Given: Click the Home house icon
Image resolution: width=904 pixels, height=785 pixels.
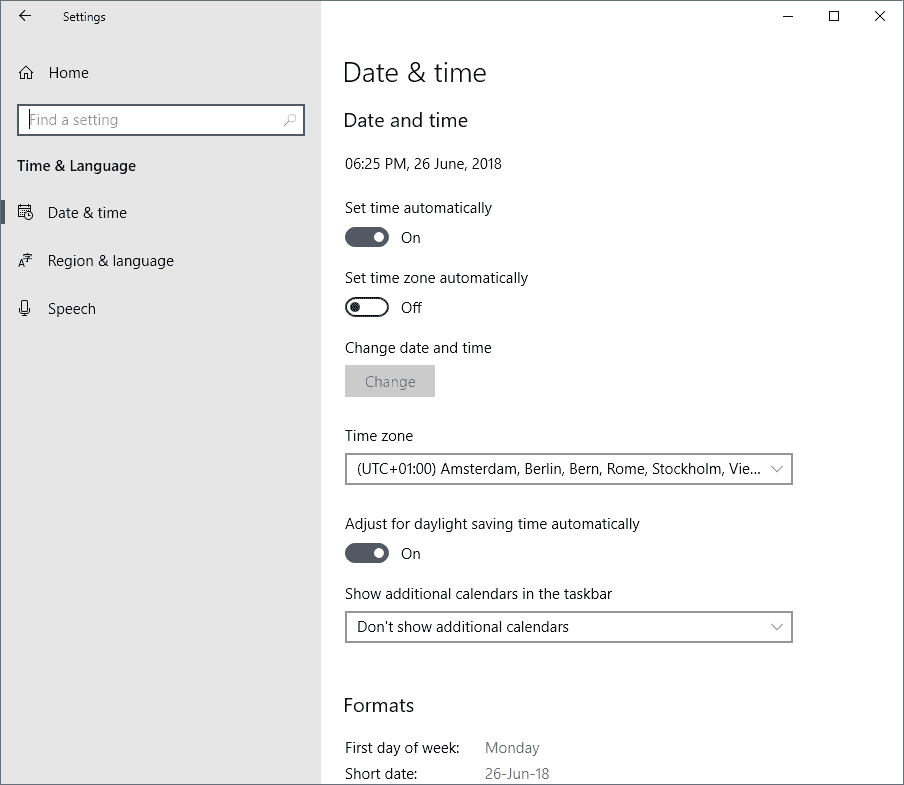Looking at the screenshot, I should point(26,73).
